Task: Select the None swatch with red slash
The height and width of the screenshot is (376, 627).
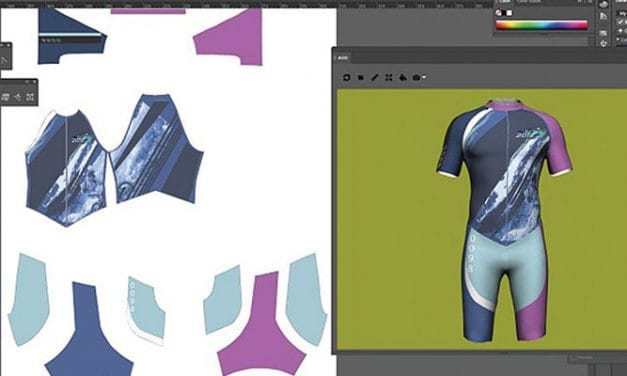Action: [x=498, y=13]
